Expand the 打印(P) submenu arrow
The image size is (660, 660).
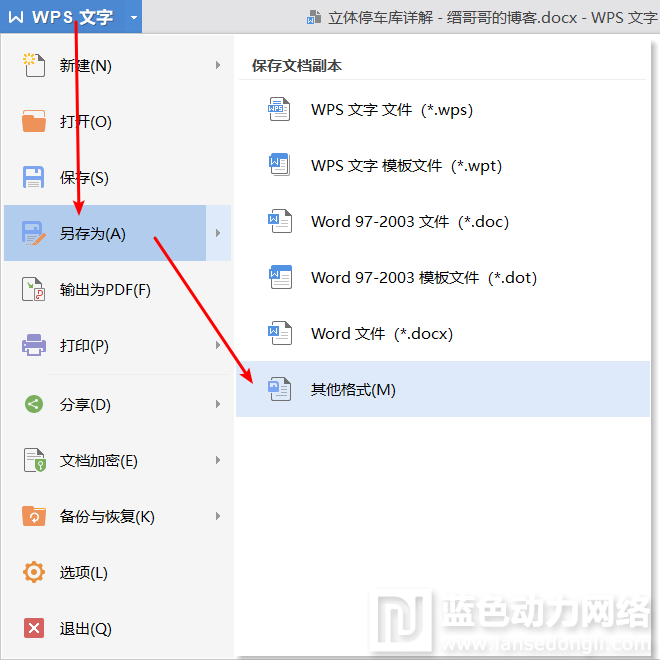(218, 346)
